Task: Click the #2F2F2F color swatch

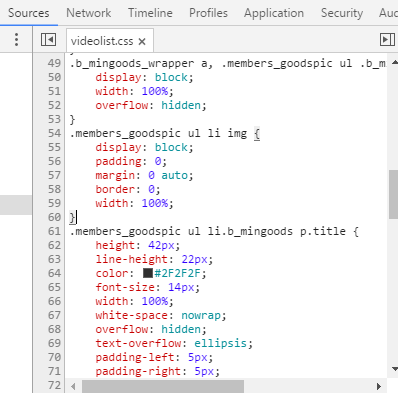Action: (x=148, y=273)
